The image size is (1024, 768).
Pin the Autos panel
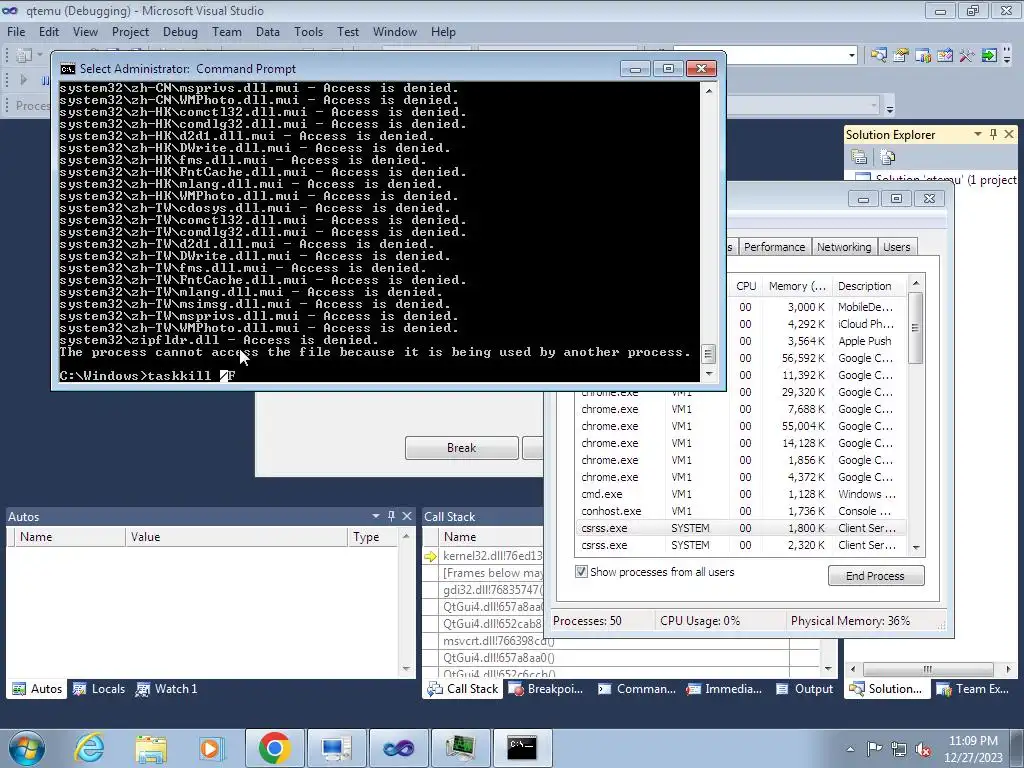tap(391, 516)
